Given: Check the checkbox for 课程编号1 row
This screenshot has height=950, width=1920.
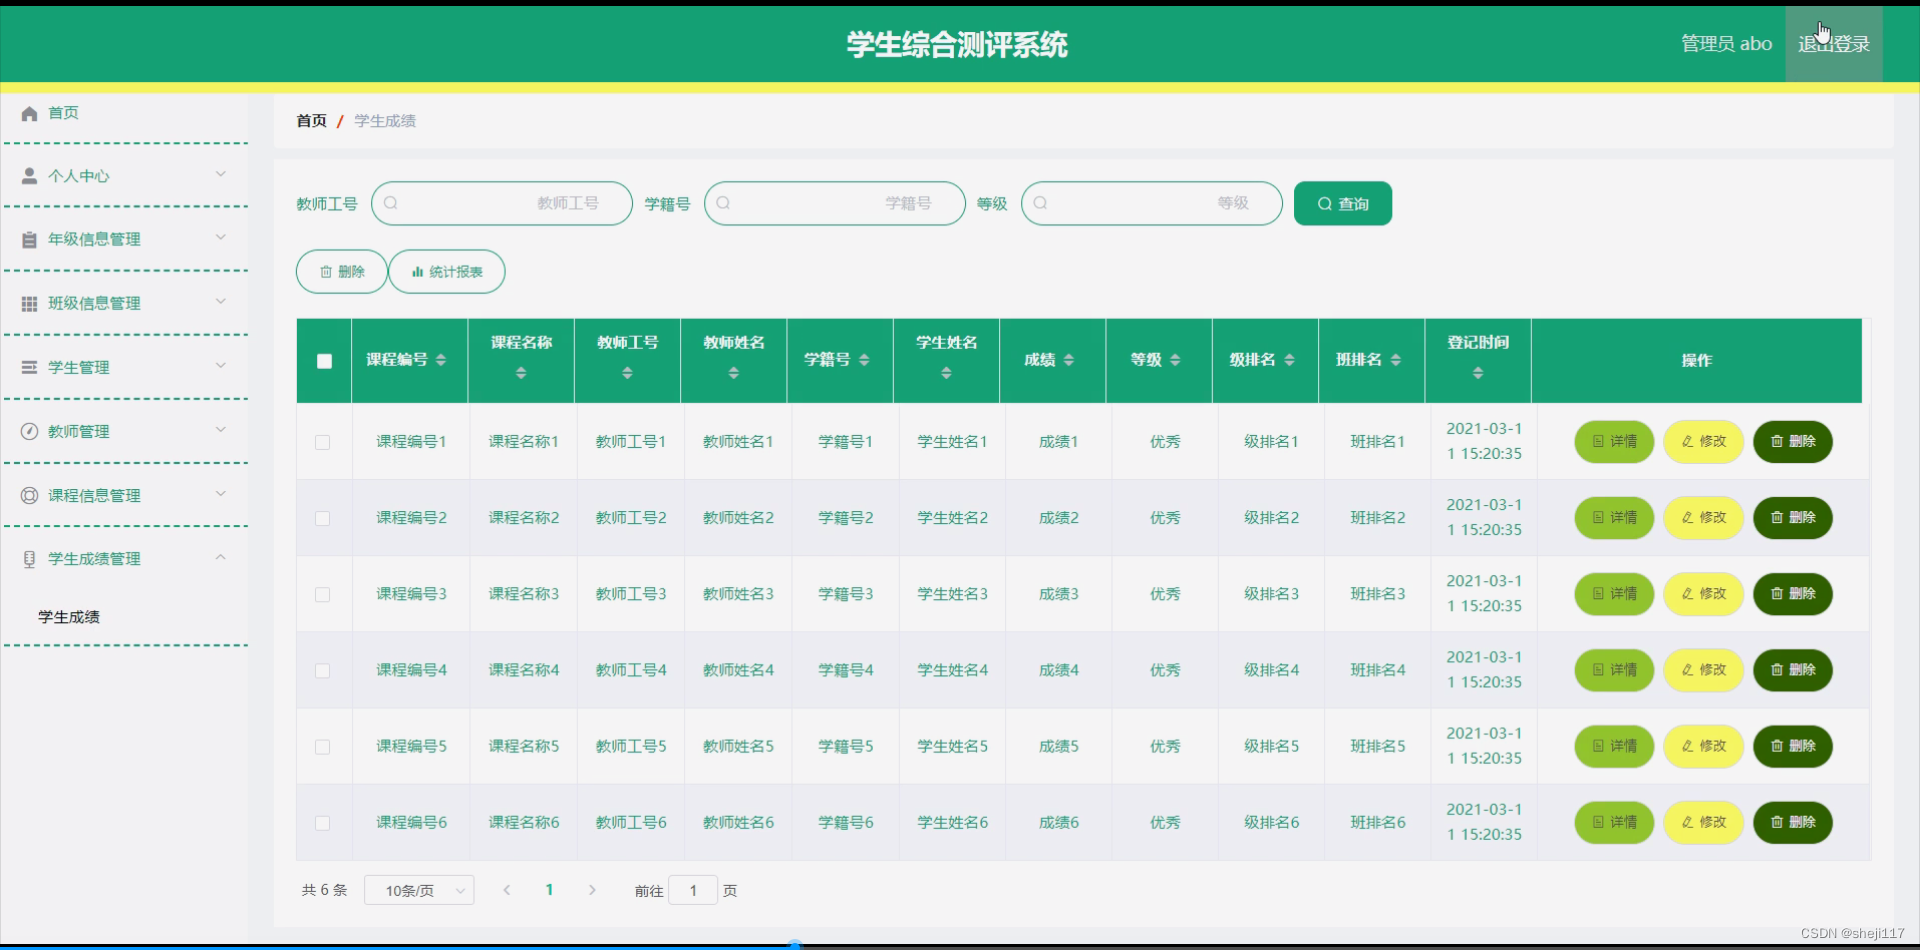Looking at the screenshot, I should click(x=323, y=442).
